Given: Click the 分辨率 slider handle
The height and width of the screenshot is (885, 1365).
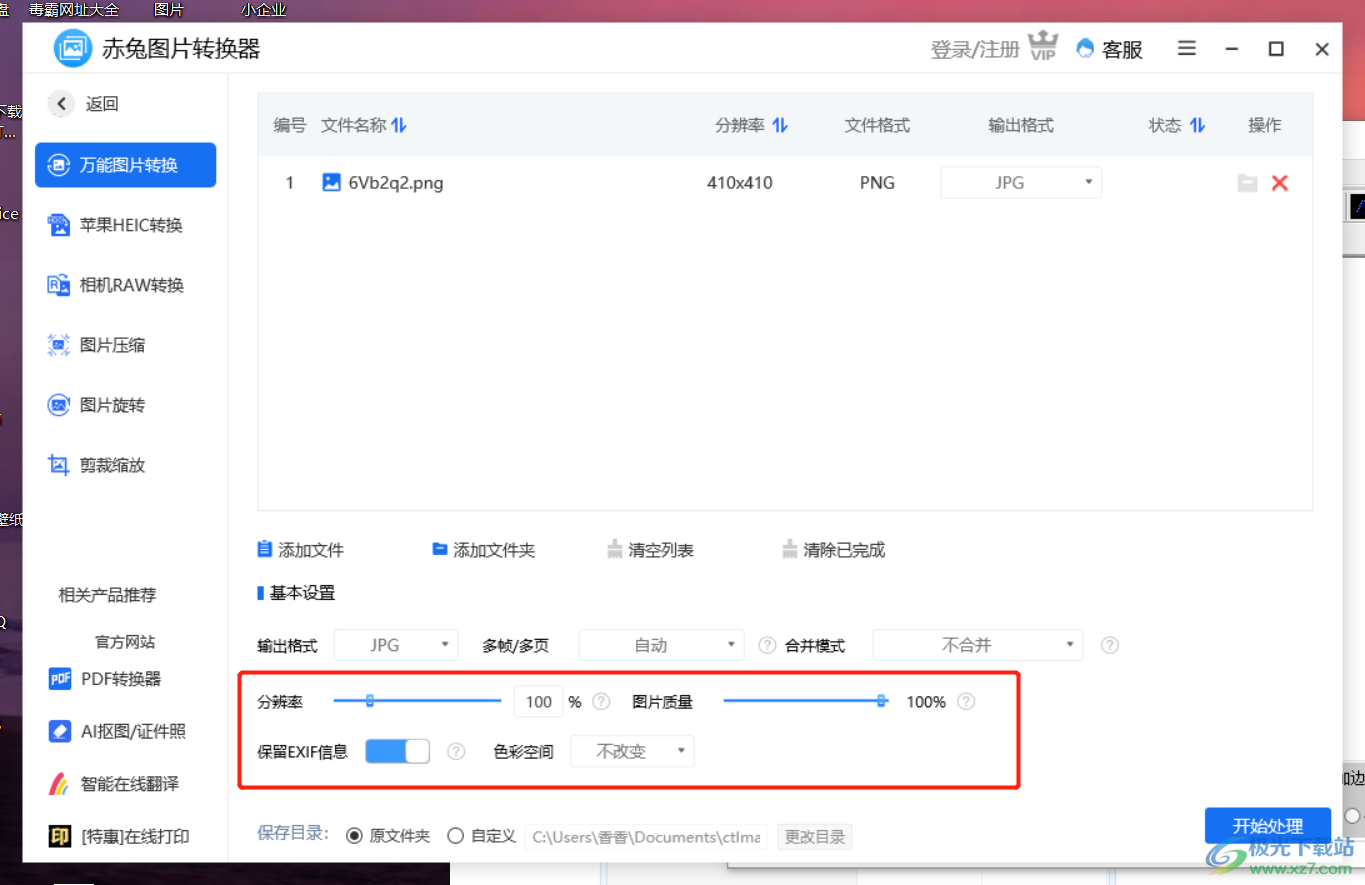Looking at the screenshot, I should 369,701.
